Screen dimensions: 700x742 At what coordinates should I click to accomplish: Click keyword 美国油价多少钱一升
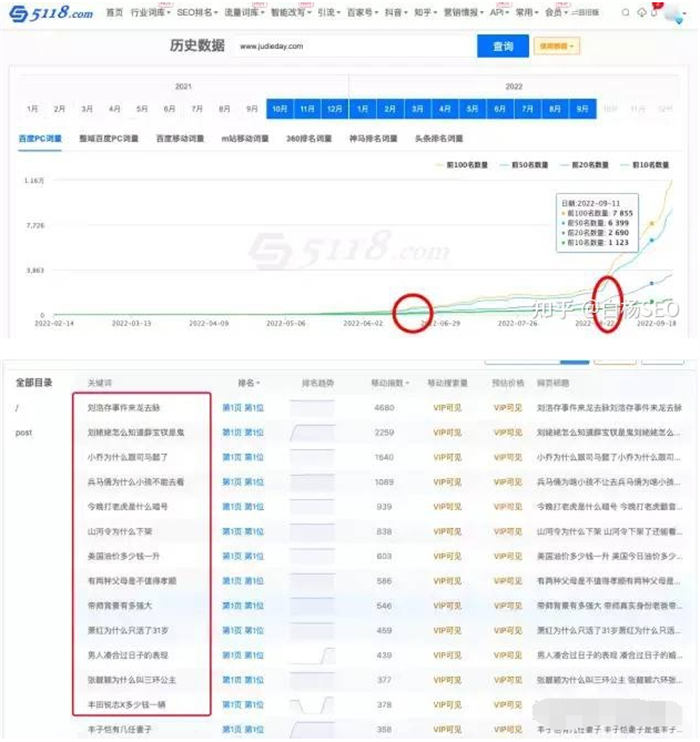click(124, 556)
